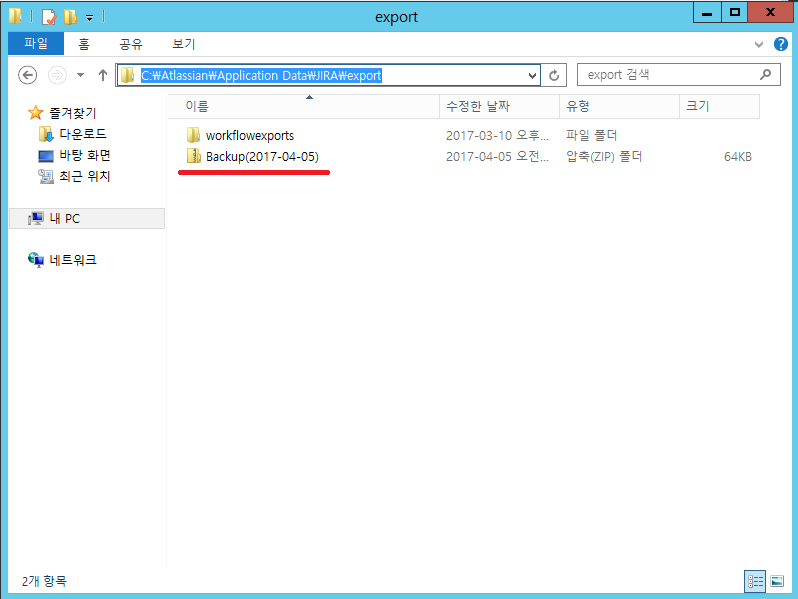Expand the address bar history dropdown
Screen dimensions: 798x599
coord(532,76)
